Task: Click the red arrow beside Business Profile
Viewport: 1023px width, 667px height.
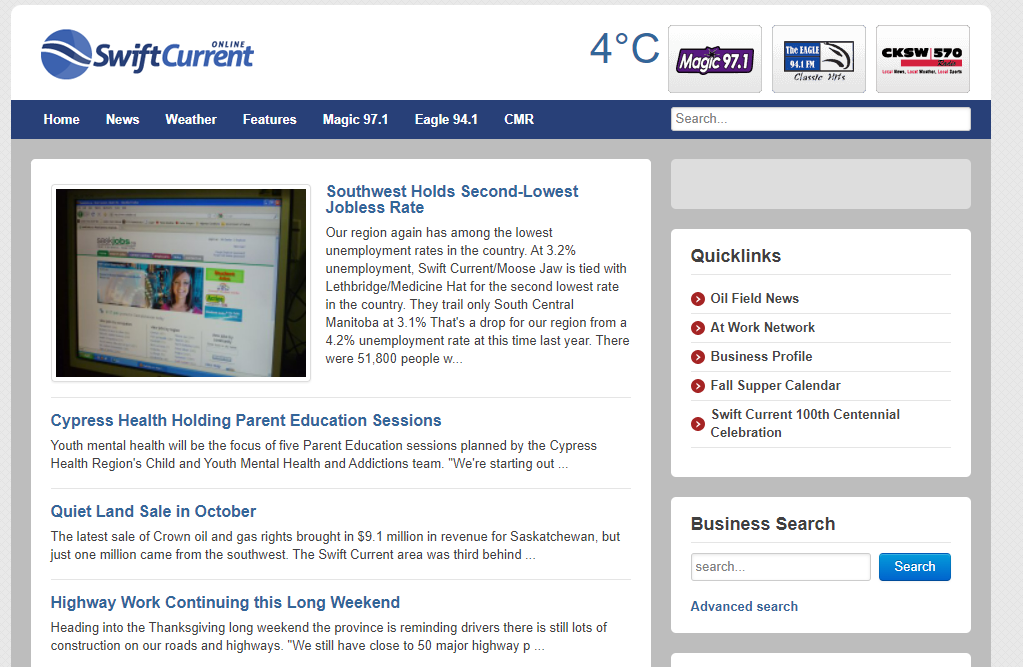Action: click(x=697, y=356)
